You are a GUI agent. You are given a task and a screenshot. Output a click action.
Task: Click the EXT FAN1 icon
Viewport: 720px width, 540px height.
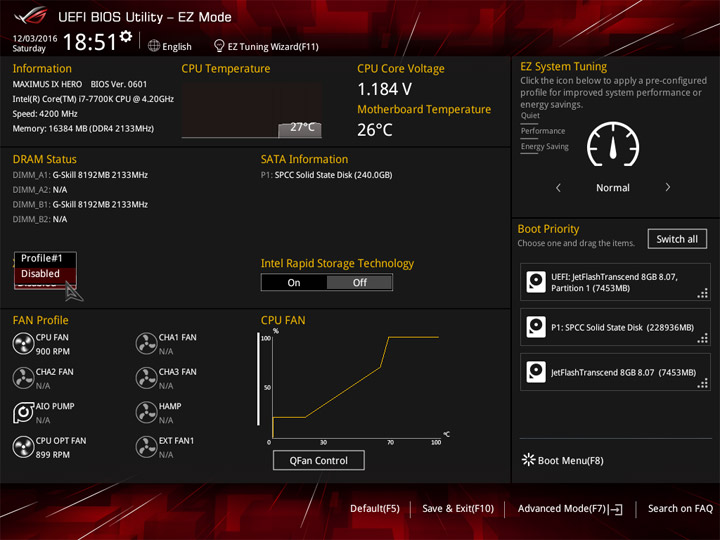tap(146, 447)
